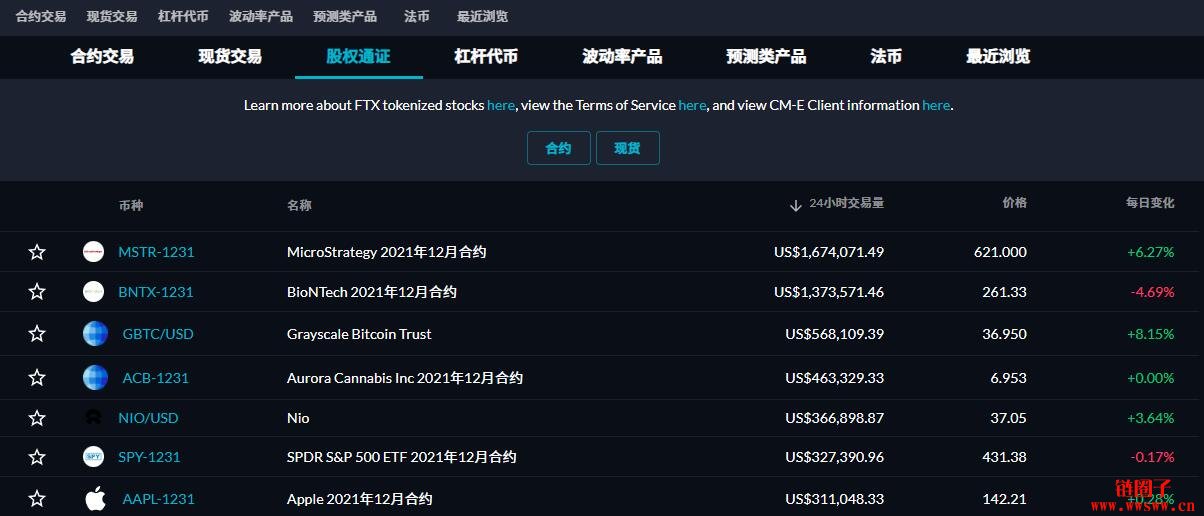This screenshot has width=1204, height=516.
Task: Click the Apple logo icon
Action: point(95,498)
